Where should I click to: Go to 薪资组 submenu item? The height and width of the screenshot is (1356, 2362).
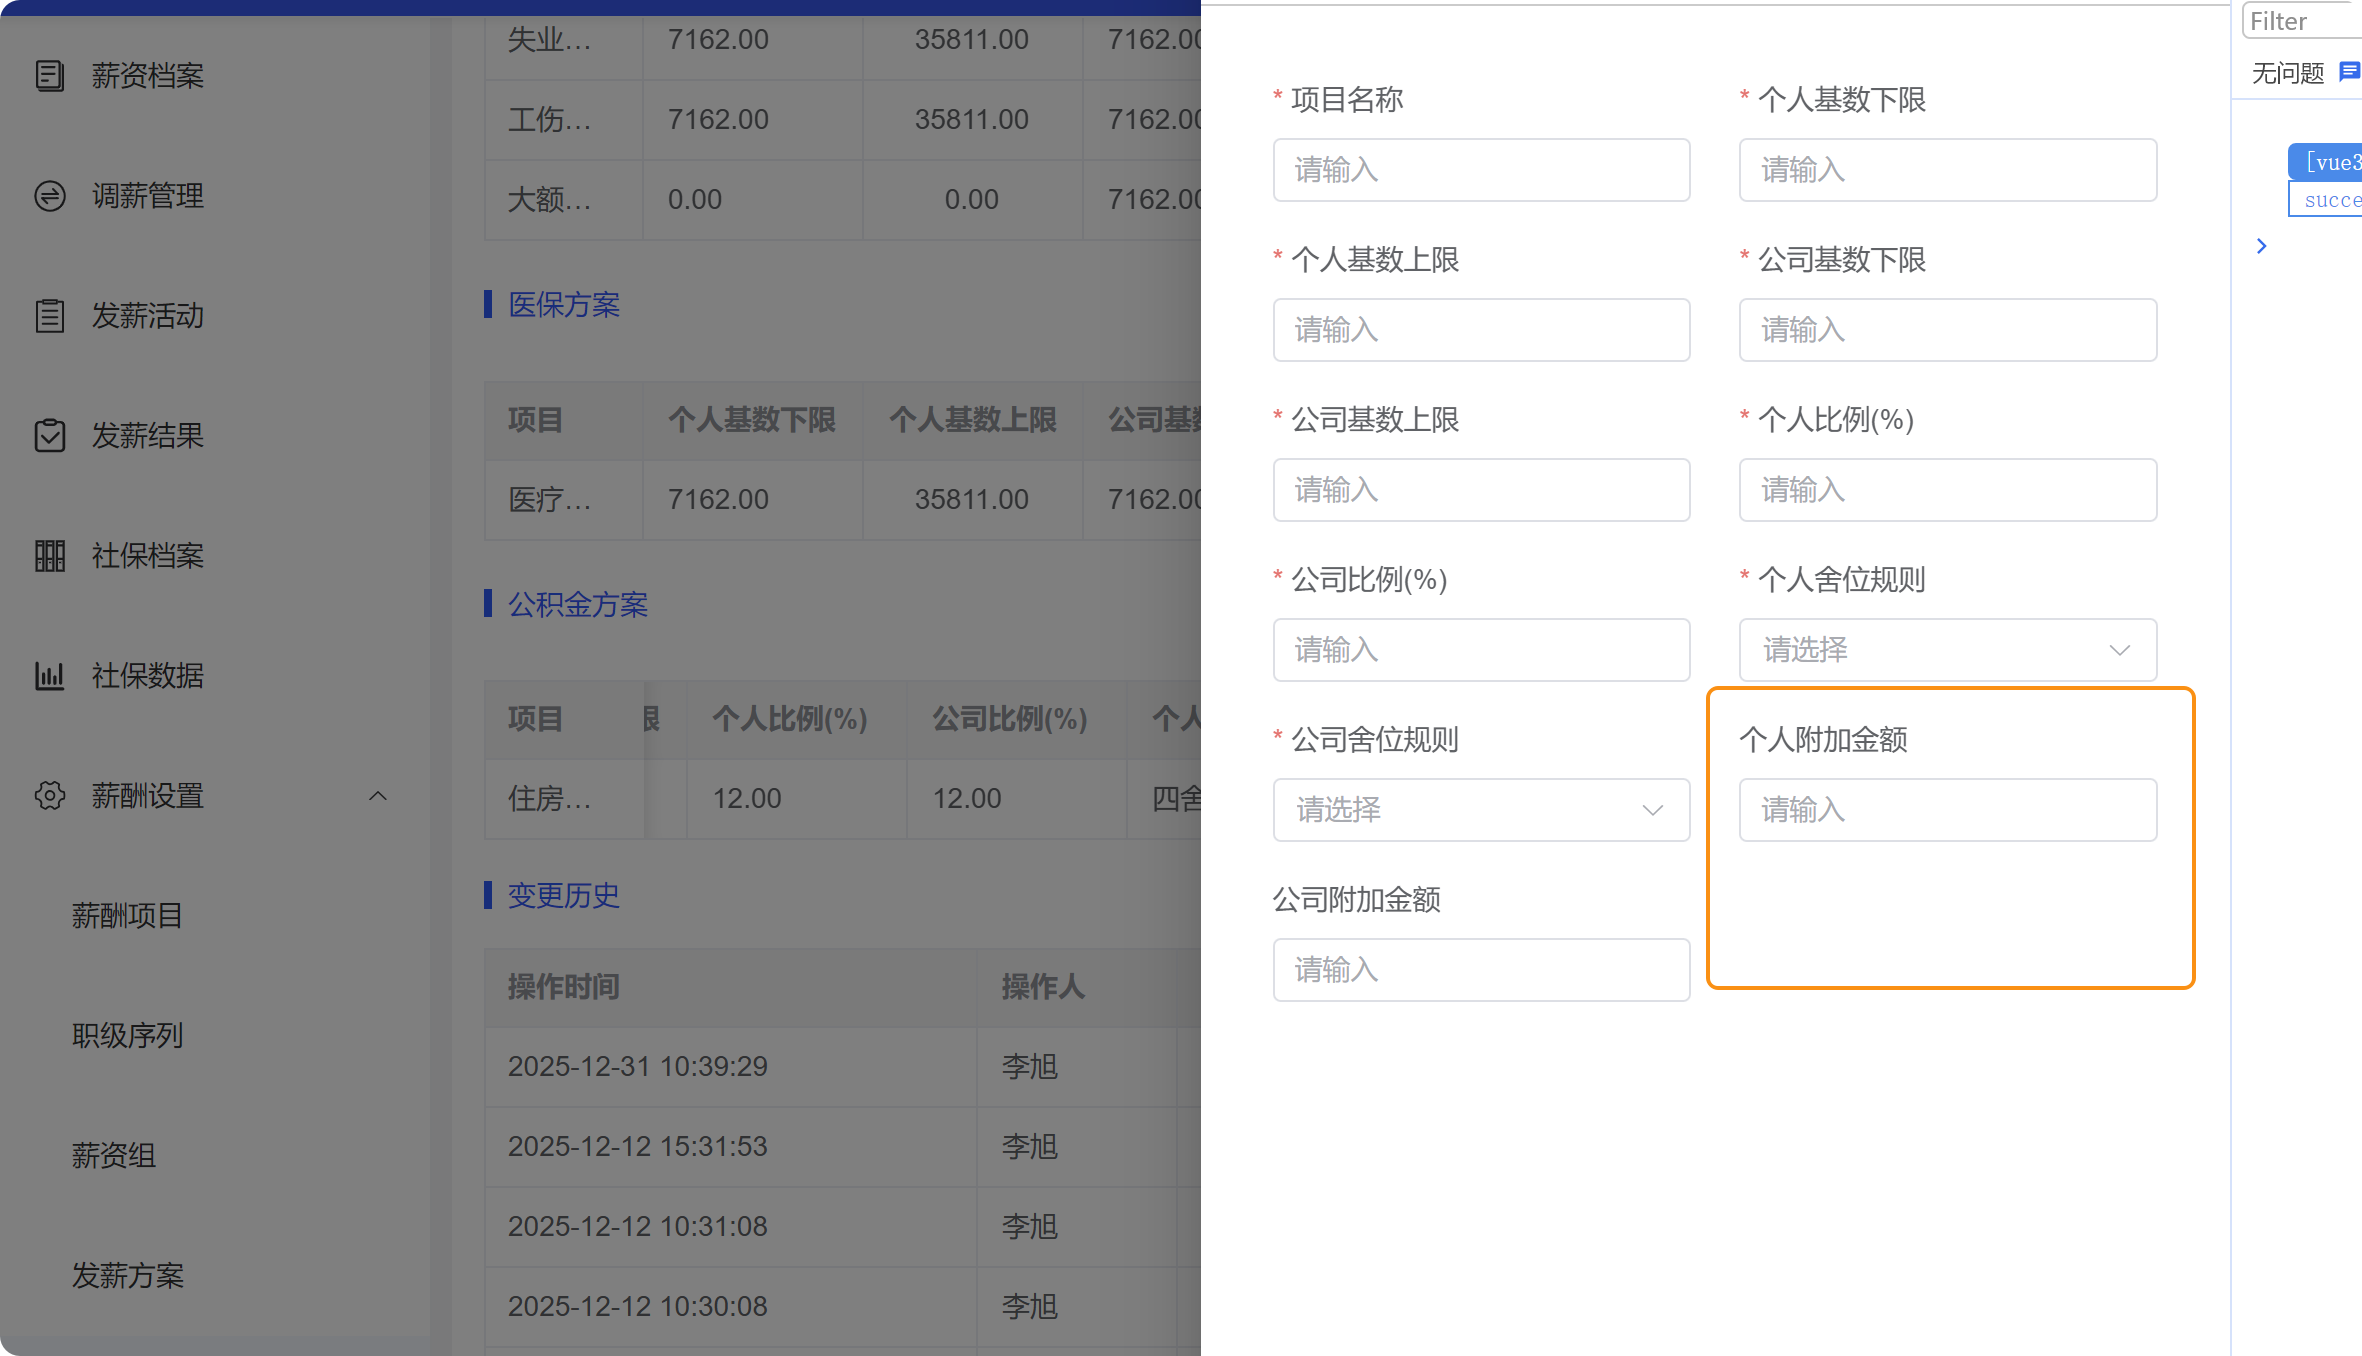(114, 1156)
